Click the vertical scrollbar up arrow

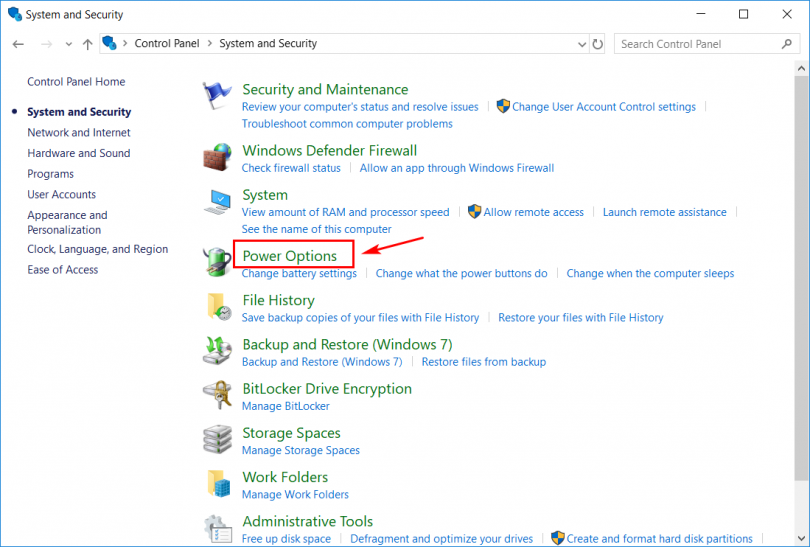[x=801, y=68]
